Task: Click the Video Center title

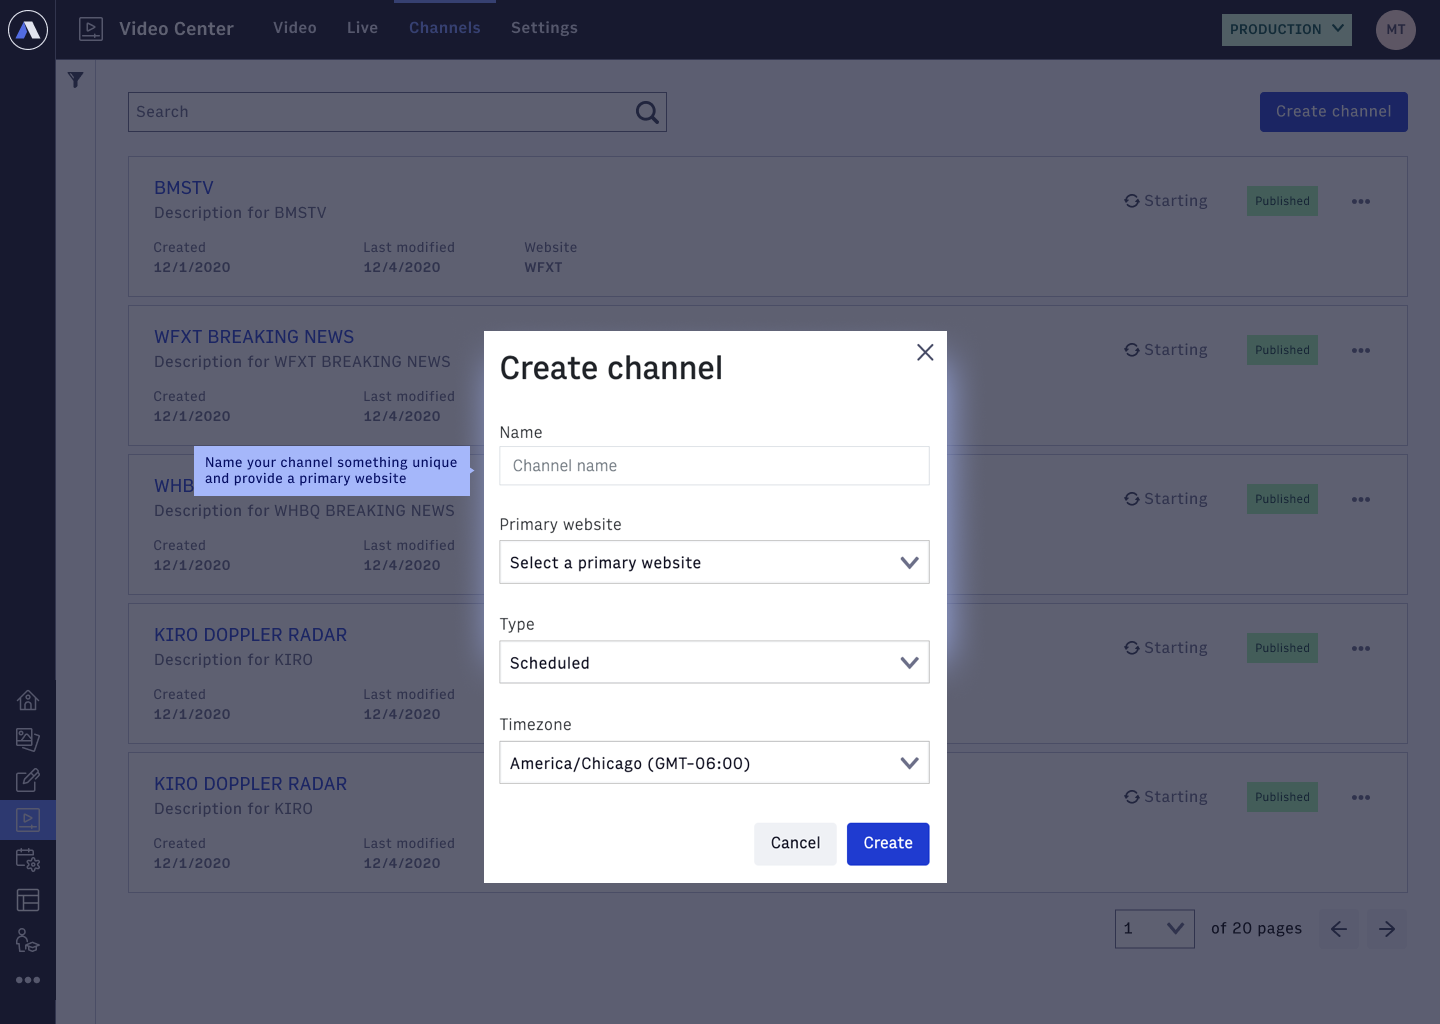Action: (176, 29)
